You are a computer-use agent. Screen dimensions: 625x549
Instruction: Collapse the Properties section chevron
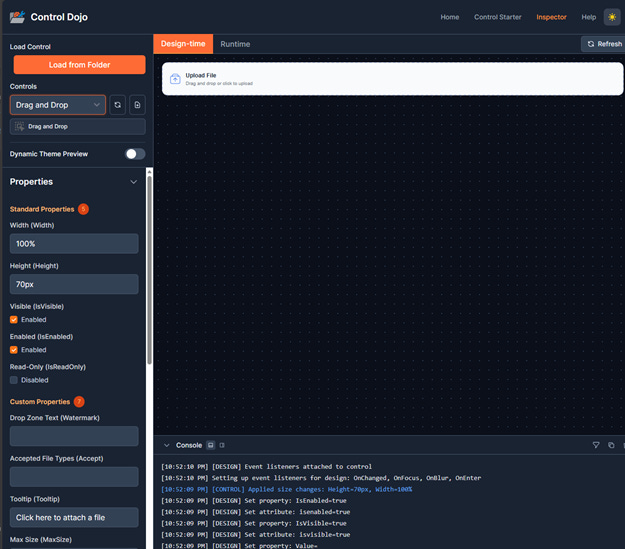click(134, 182)
